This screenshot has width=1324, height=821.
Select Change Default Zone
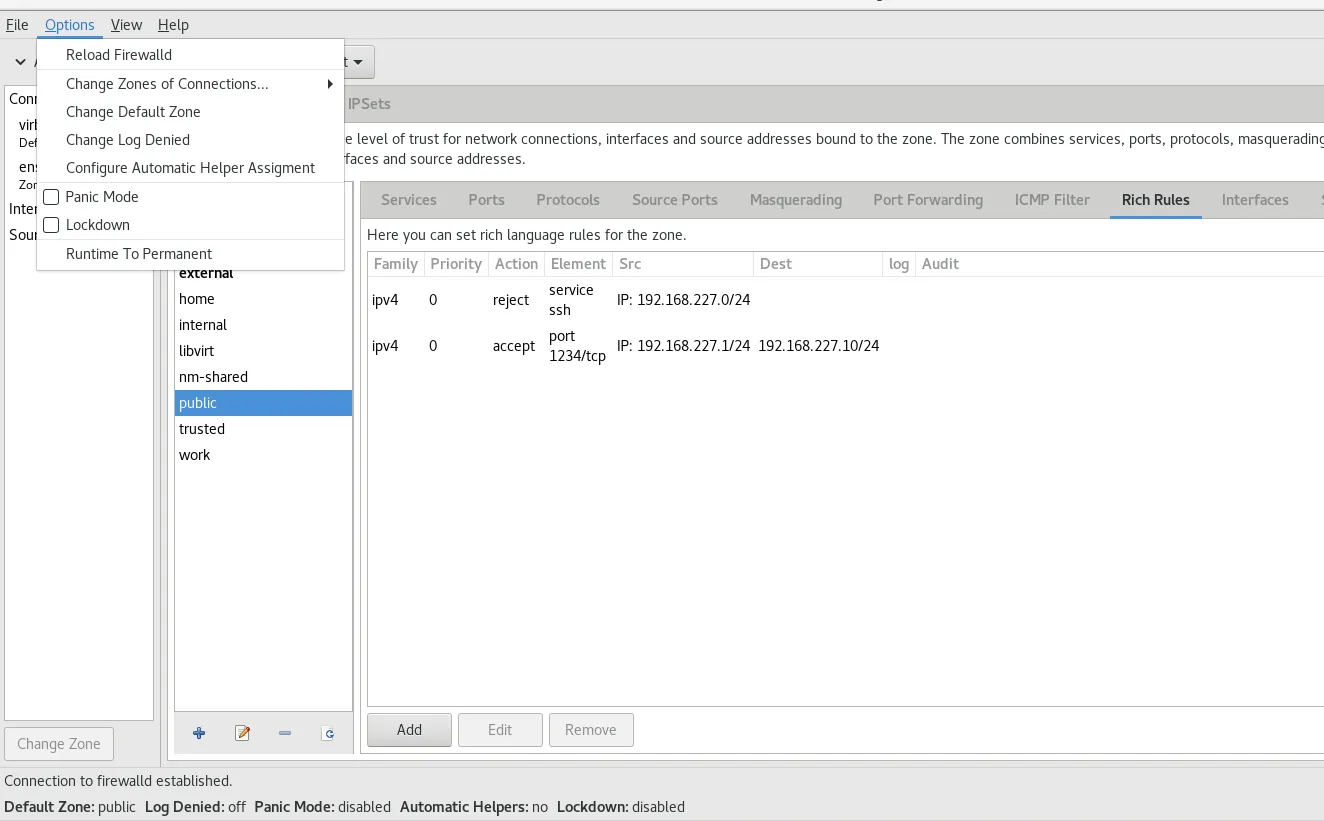(x=190, y=112)
